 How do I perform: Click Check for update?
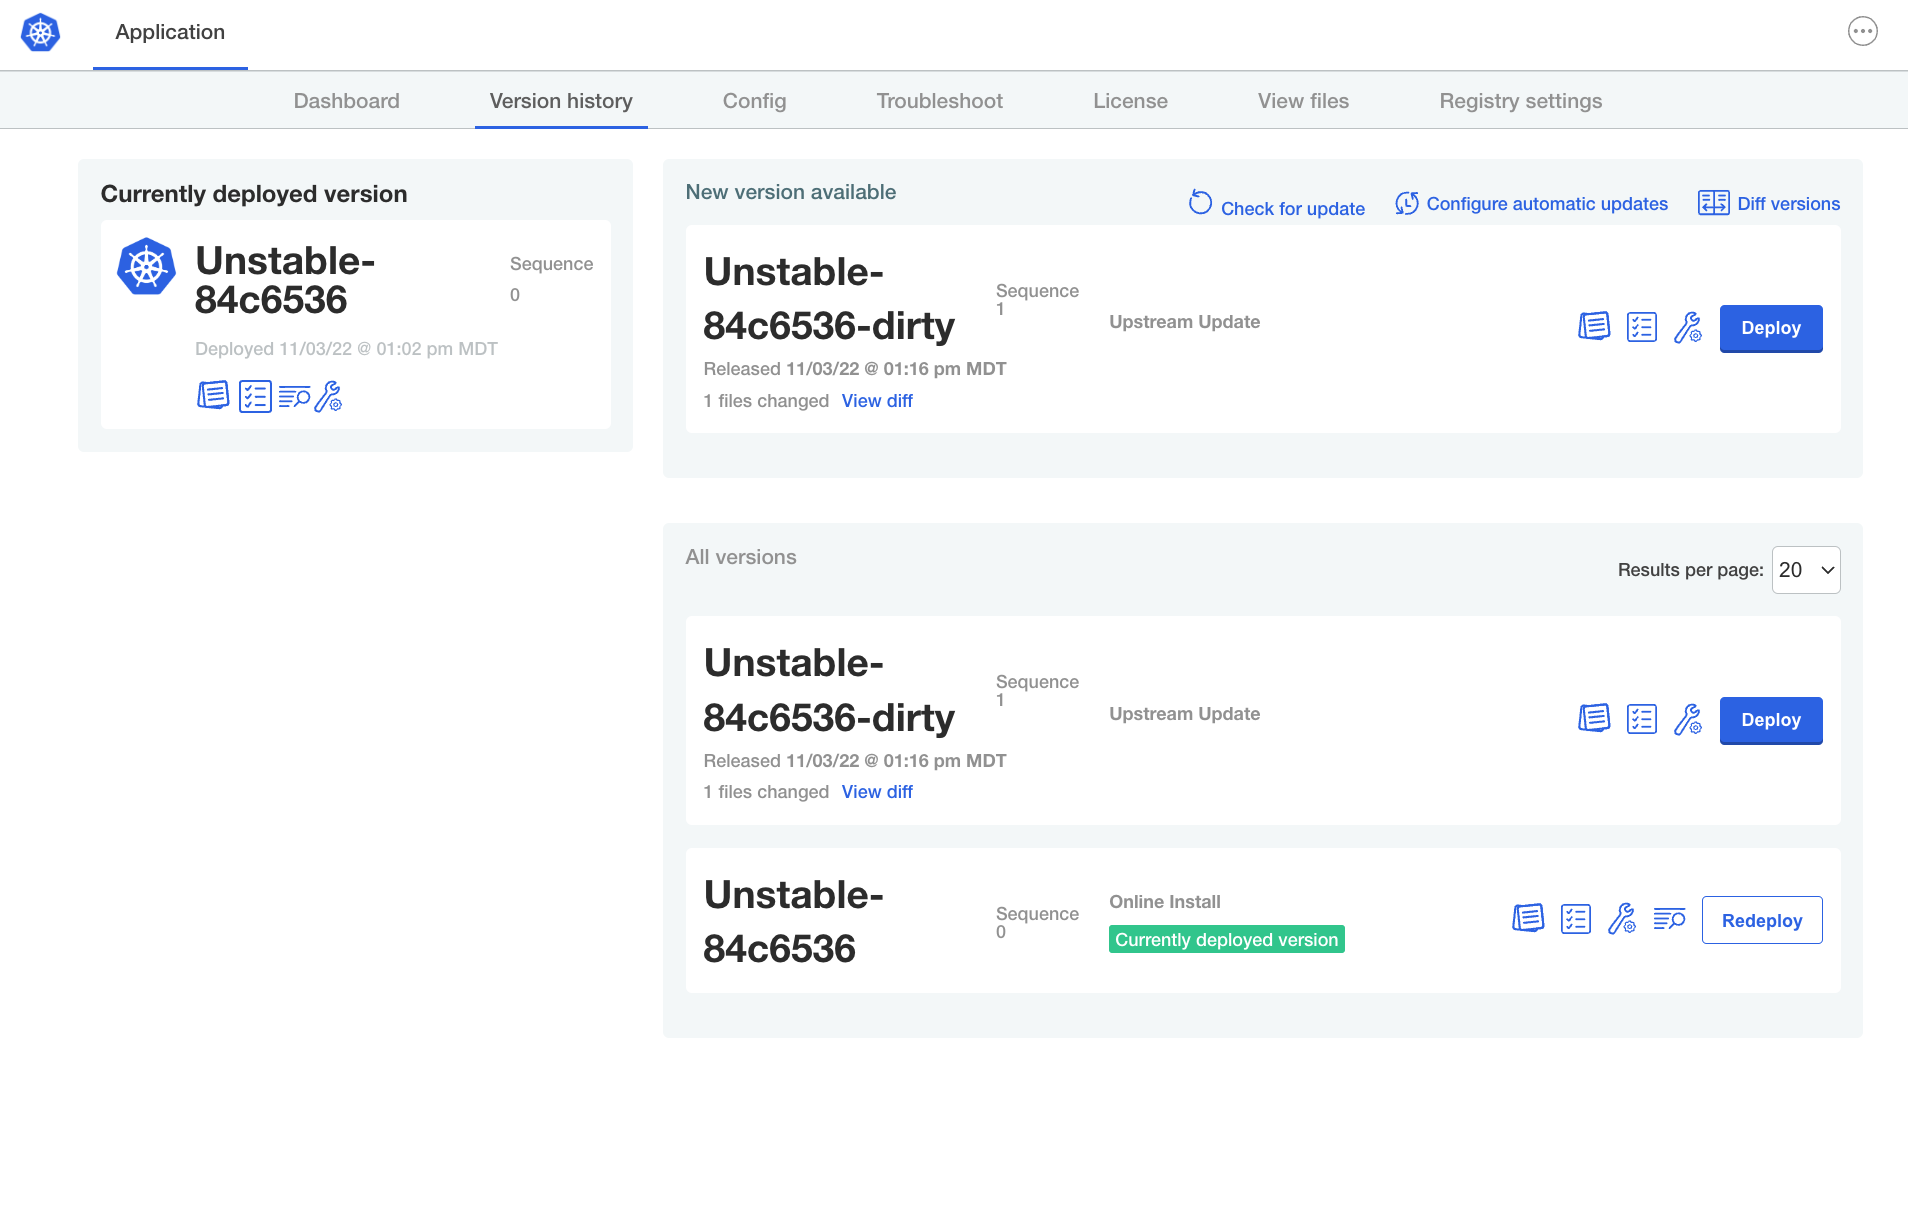1292,208
